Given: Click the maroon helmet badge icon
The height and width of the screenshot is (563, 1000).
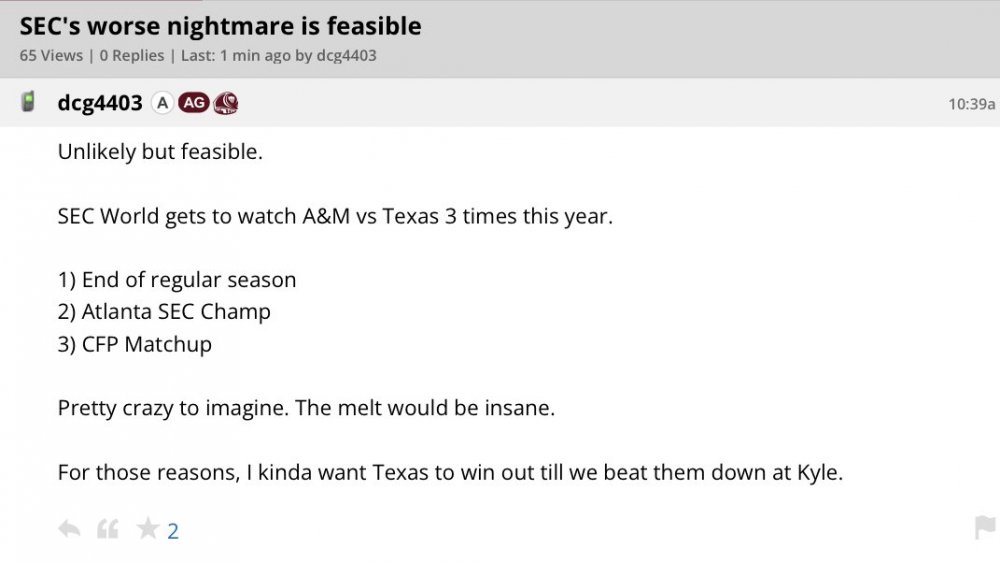Looking at the screenshot, I should coord(226,102).
